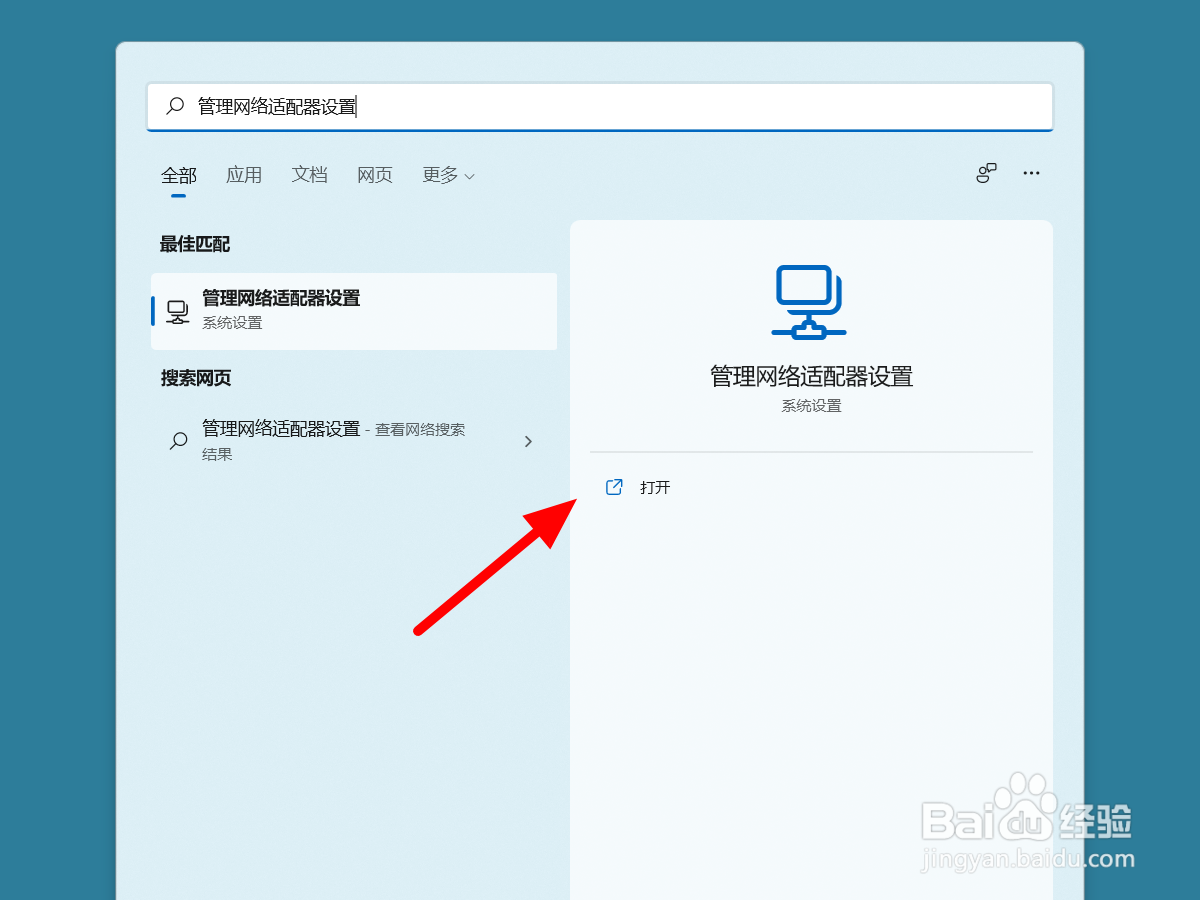Select best match 管理网络适配器设置 result
1200x900 pixels.
coord(354,311)
